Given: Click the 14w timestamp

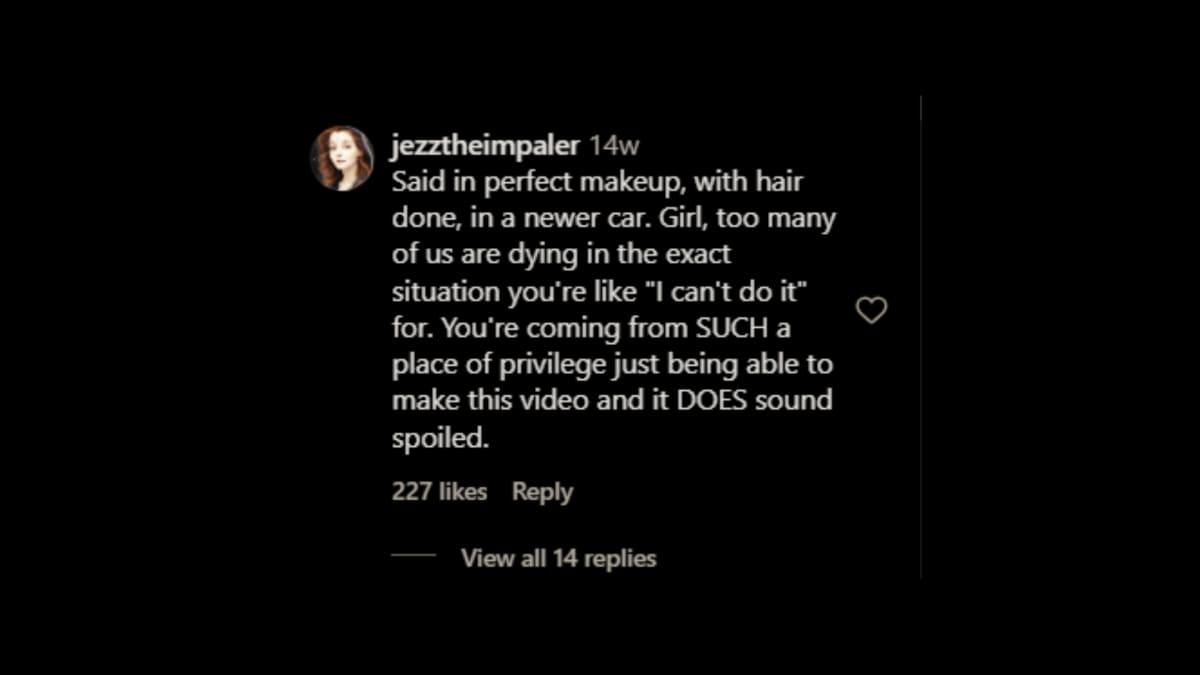Looking at the screenshot, I should (614, 146).
